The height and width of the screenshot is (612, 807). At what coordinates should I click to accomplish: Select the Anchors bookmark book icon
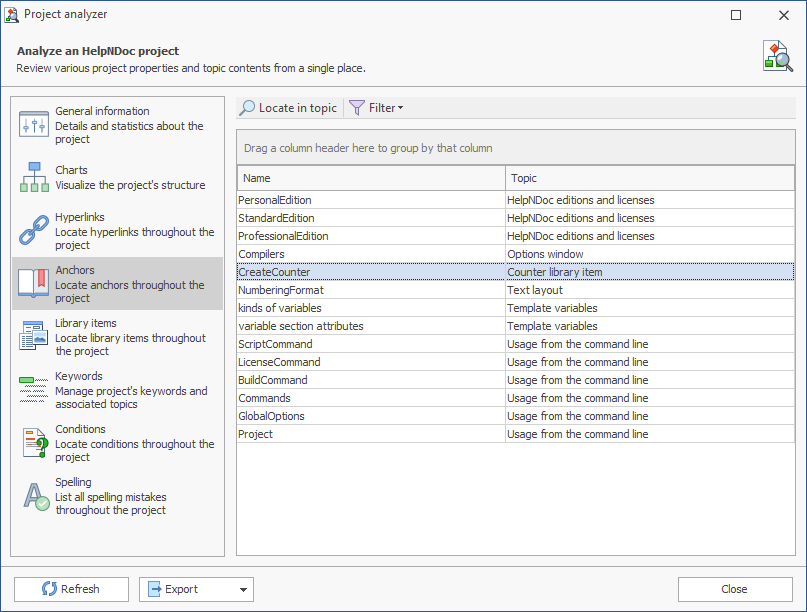34,283
